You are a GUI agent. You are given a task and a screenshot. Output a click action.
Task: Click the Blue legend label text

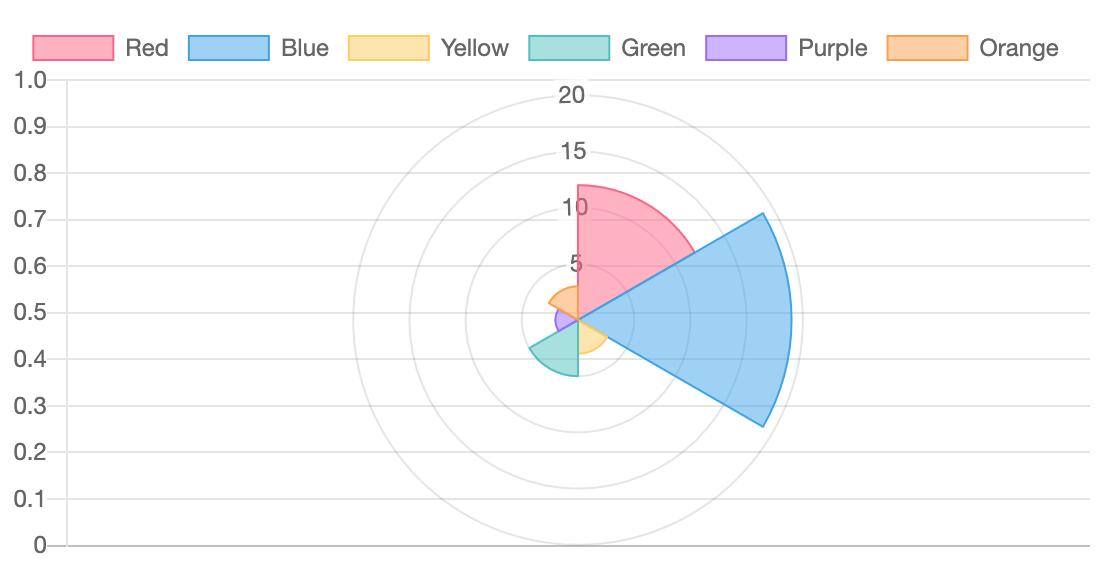pos(305,48)
